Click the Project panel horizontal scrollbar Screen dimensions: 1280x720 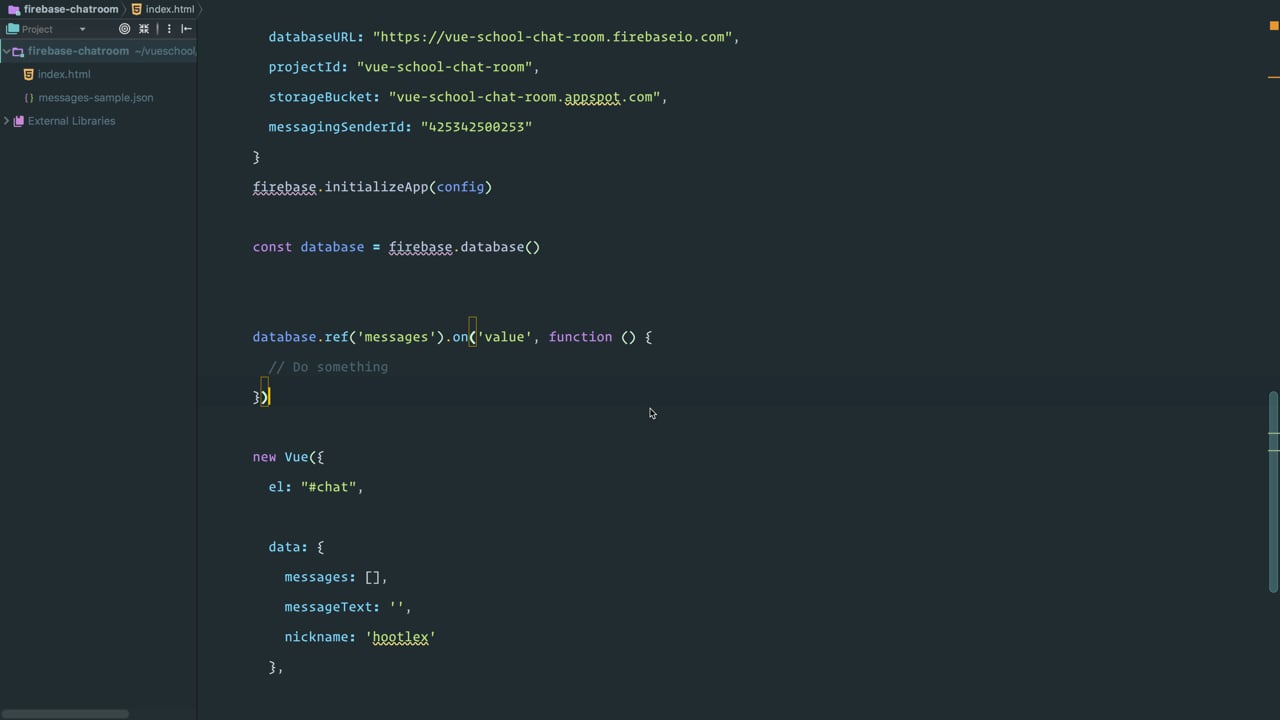point(65,714)
